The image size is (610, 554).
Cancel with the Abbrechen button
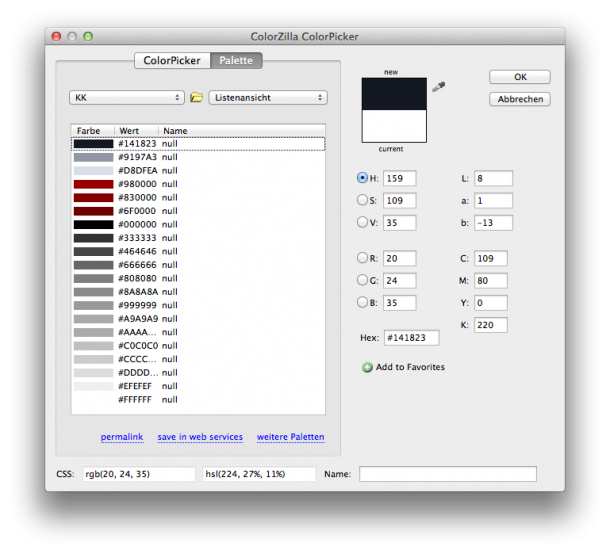[520, 99]
